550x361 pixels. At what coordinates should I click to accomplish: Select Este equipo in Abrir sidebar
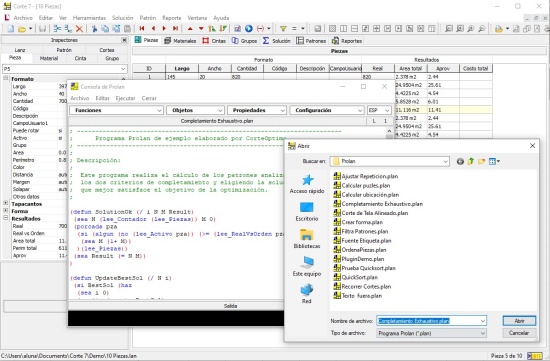point(307,267)
